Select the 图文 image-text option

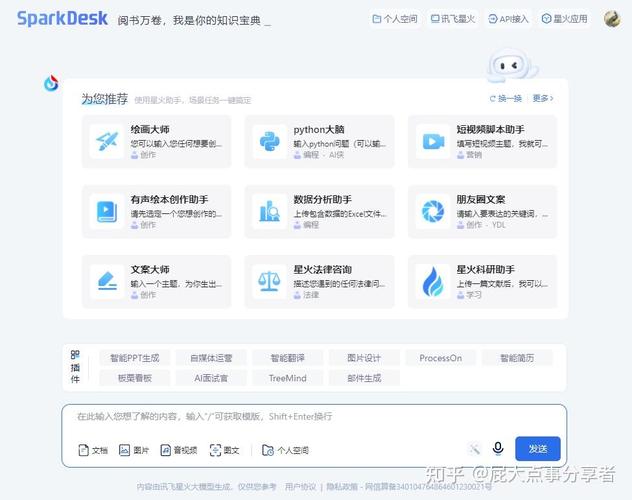(x=225, y=450)
